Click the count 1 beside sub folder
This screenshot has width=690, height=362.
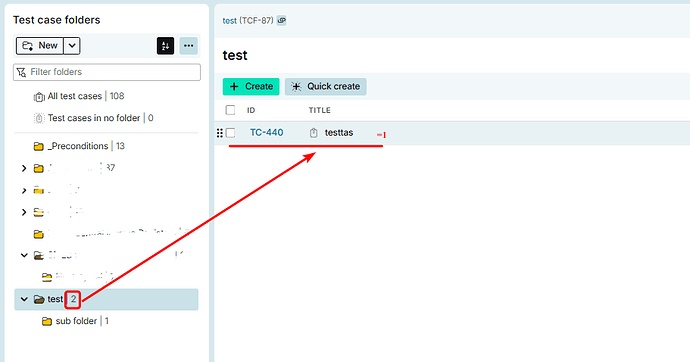pyautogui.click(x=106, y=322)
